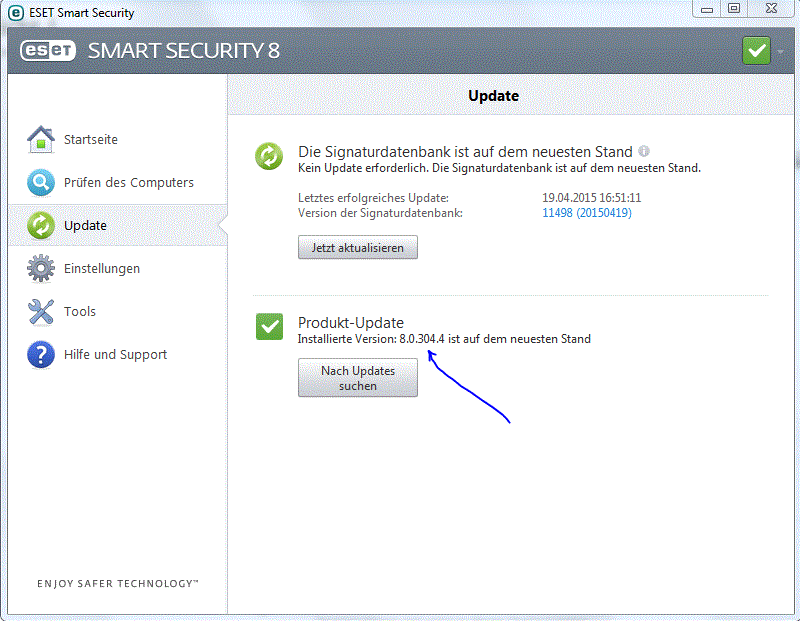800x621 pixels.
Task: Expand the dropdown arrow beside header status checkmark
Action: coord(780,51)
